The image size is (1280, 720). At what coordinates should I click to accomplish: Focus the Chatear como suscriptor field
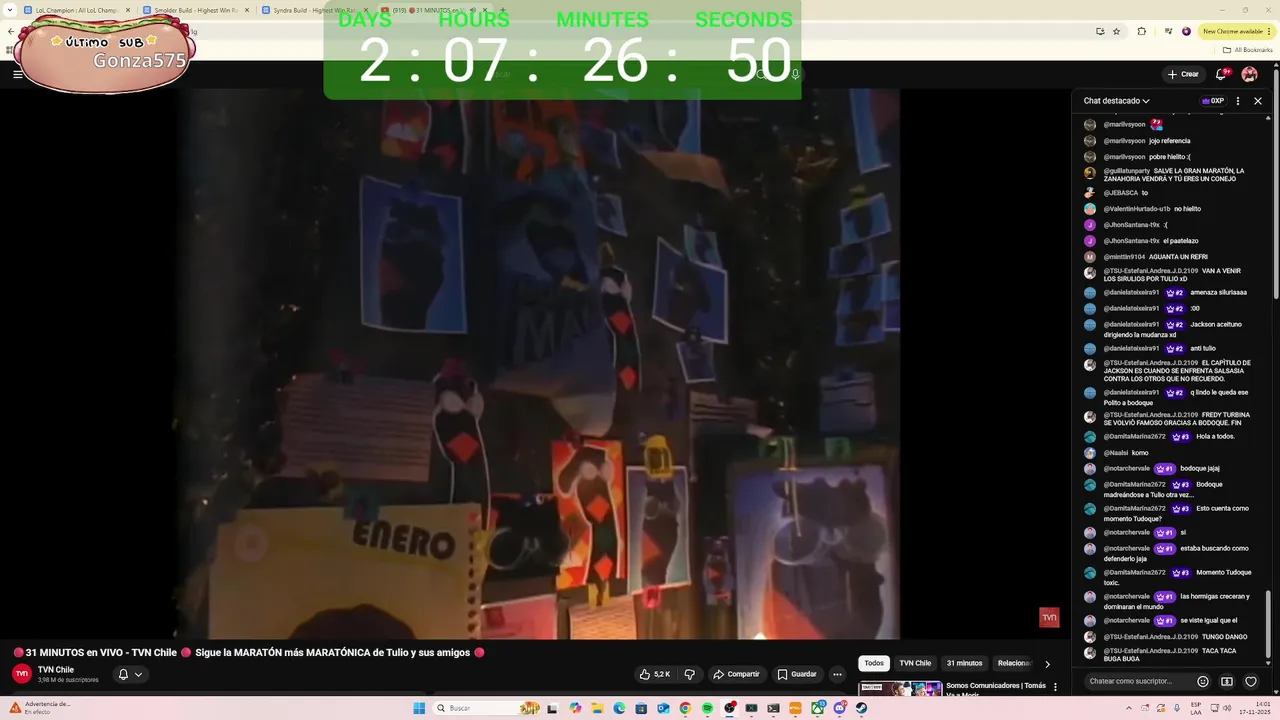point(1138,681)
